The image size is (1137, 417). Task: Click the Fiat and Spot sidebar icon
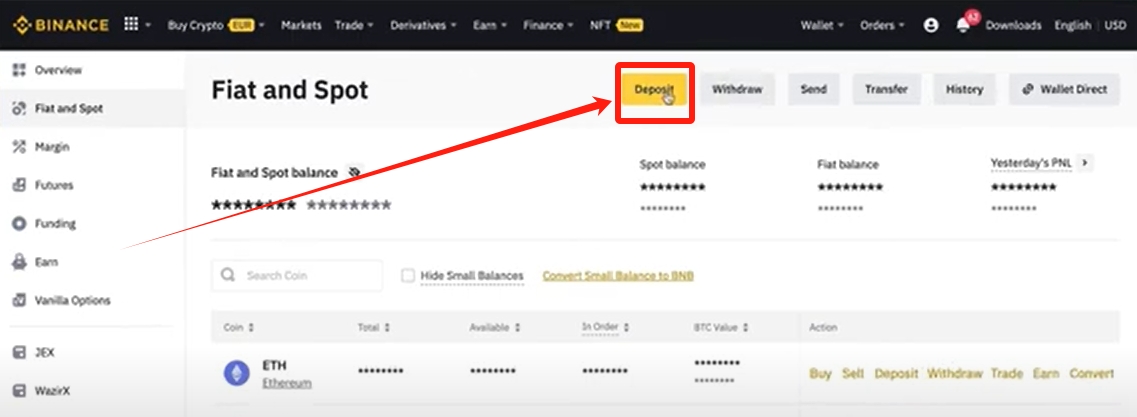[20, 109]
